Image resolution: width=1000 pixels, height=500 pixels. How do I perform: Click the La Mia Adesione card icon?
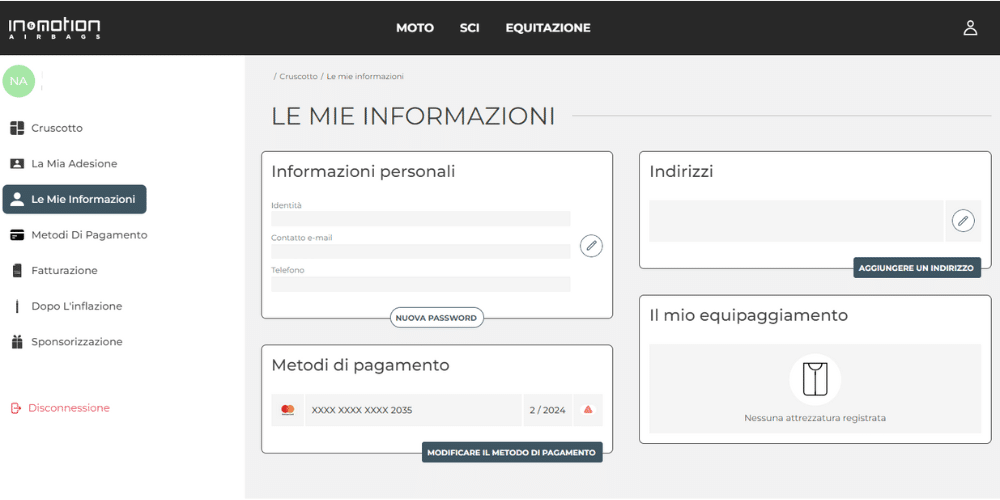point(17,164)
